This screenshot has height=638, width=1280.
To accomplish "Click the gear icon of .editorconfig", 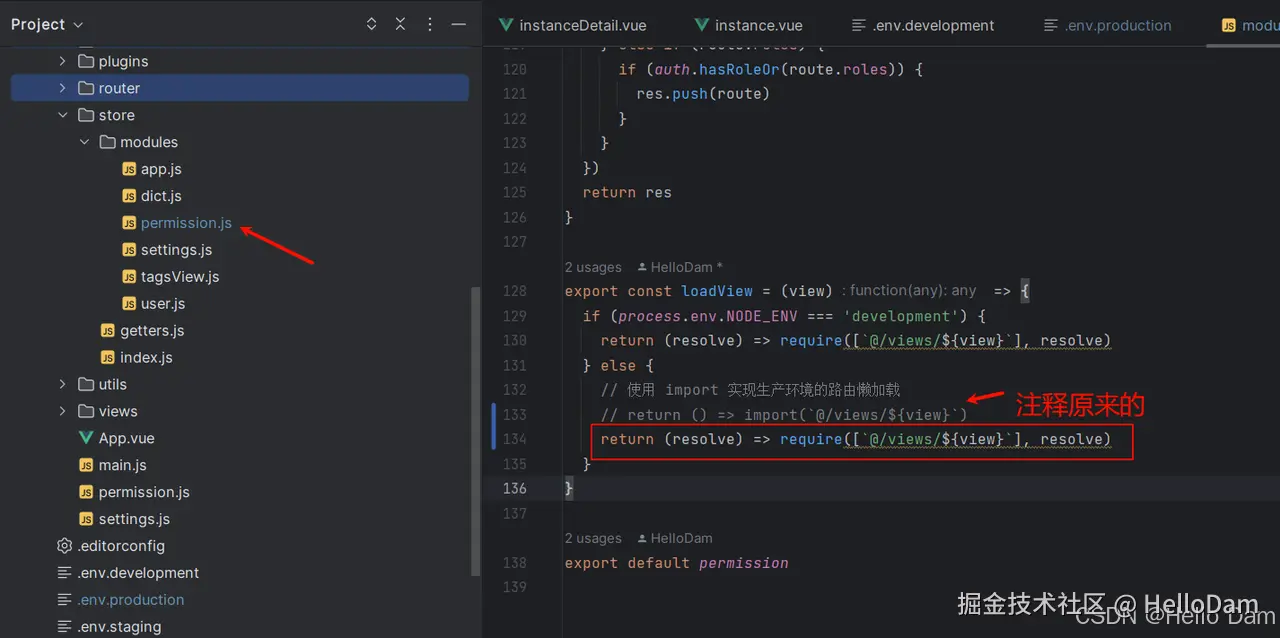I will (65, 546).
